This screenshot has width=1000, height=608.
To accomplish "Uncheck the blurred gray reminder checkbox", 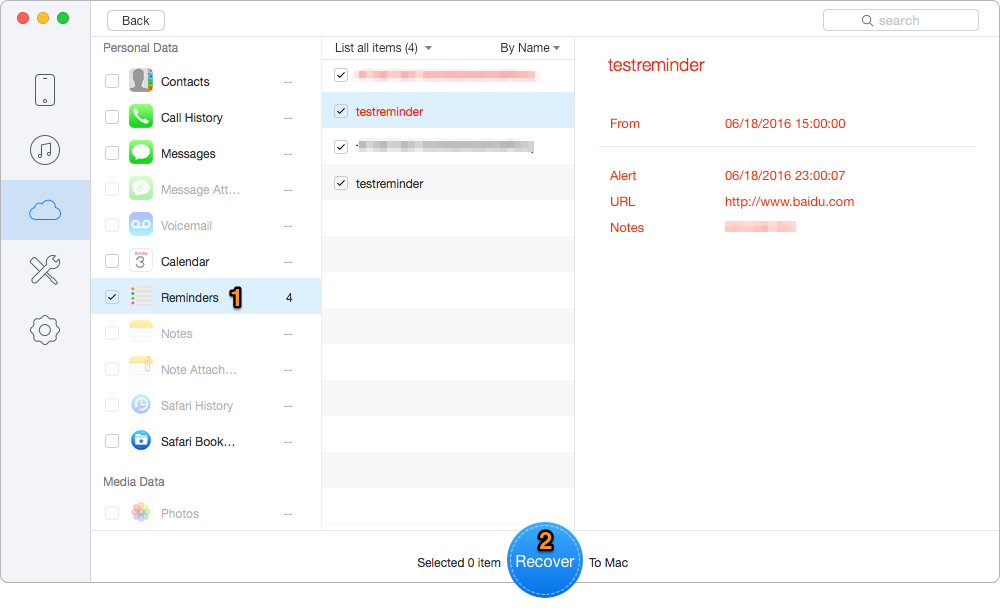I will pos(341,147).
